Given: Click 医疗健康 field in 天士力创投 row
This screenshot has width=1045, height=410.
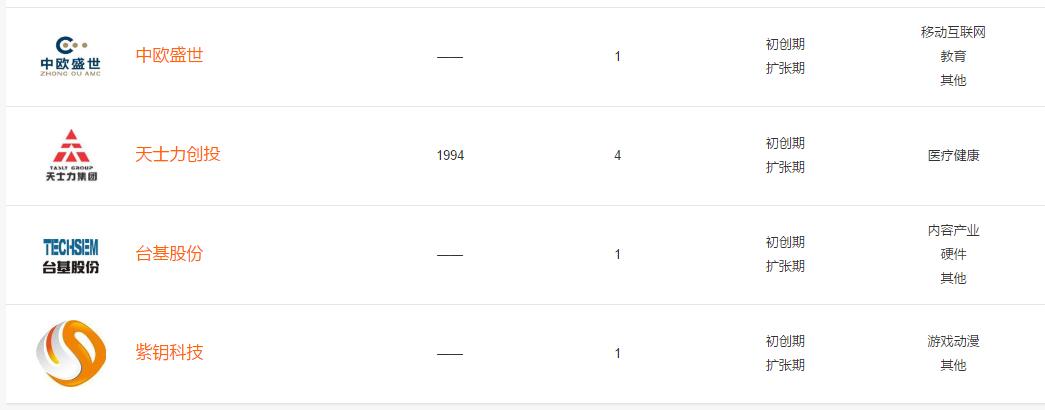Looking at the screenshot, I should point(954,156).
